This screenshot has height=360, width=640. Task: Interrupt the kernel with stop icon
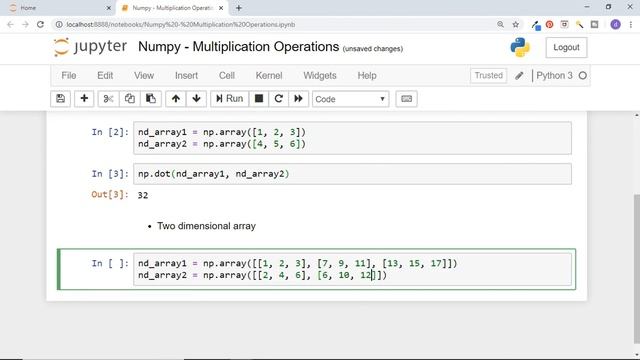259,99
